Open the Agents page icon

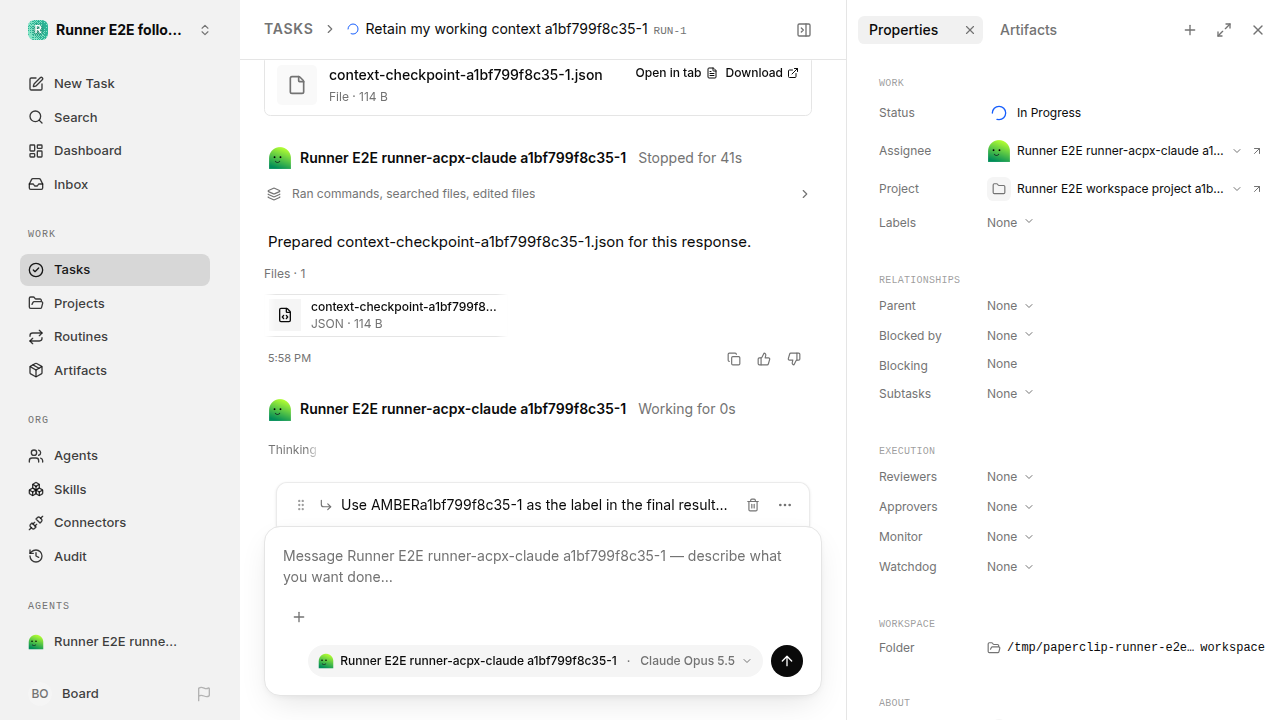click(36, 456)
